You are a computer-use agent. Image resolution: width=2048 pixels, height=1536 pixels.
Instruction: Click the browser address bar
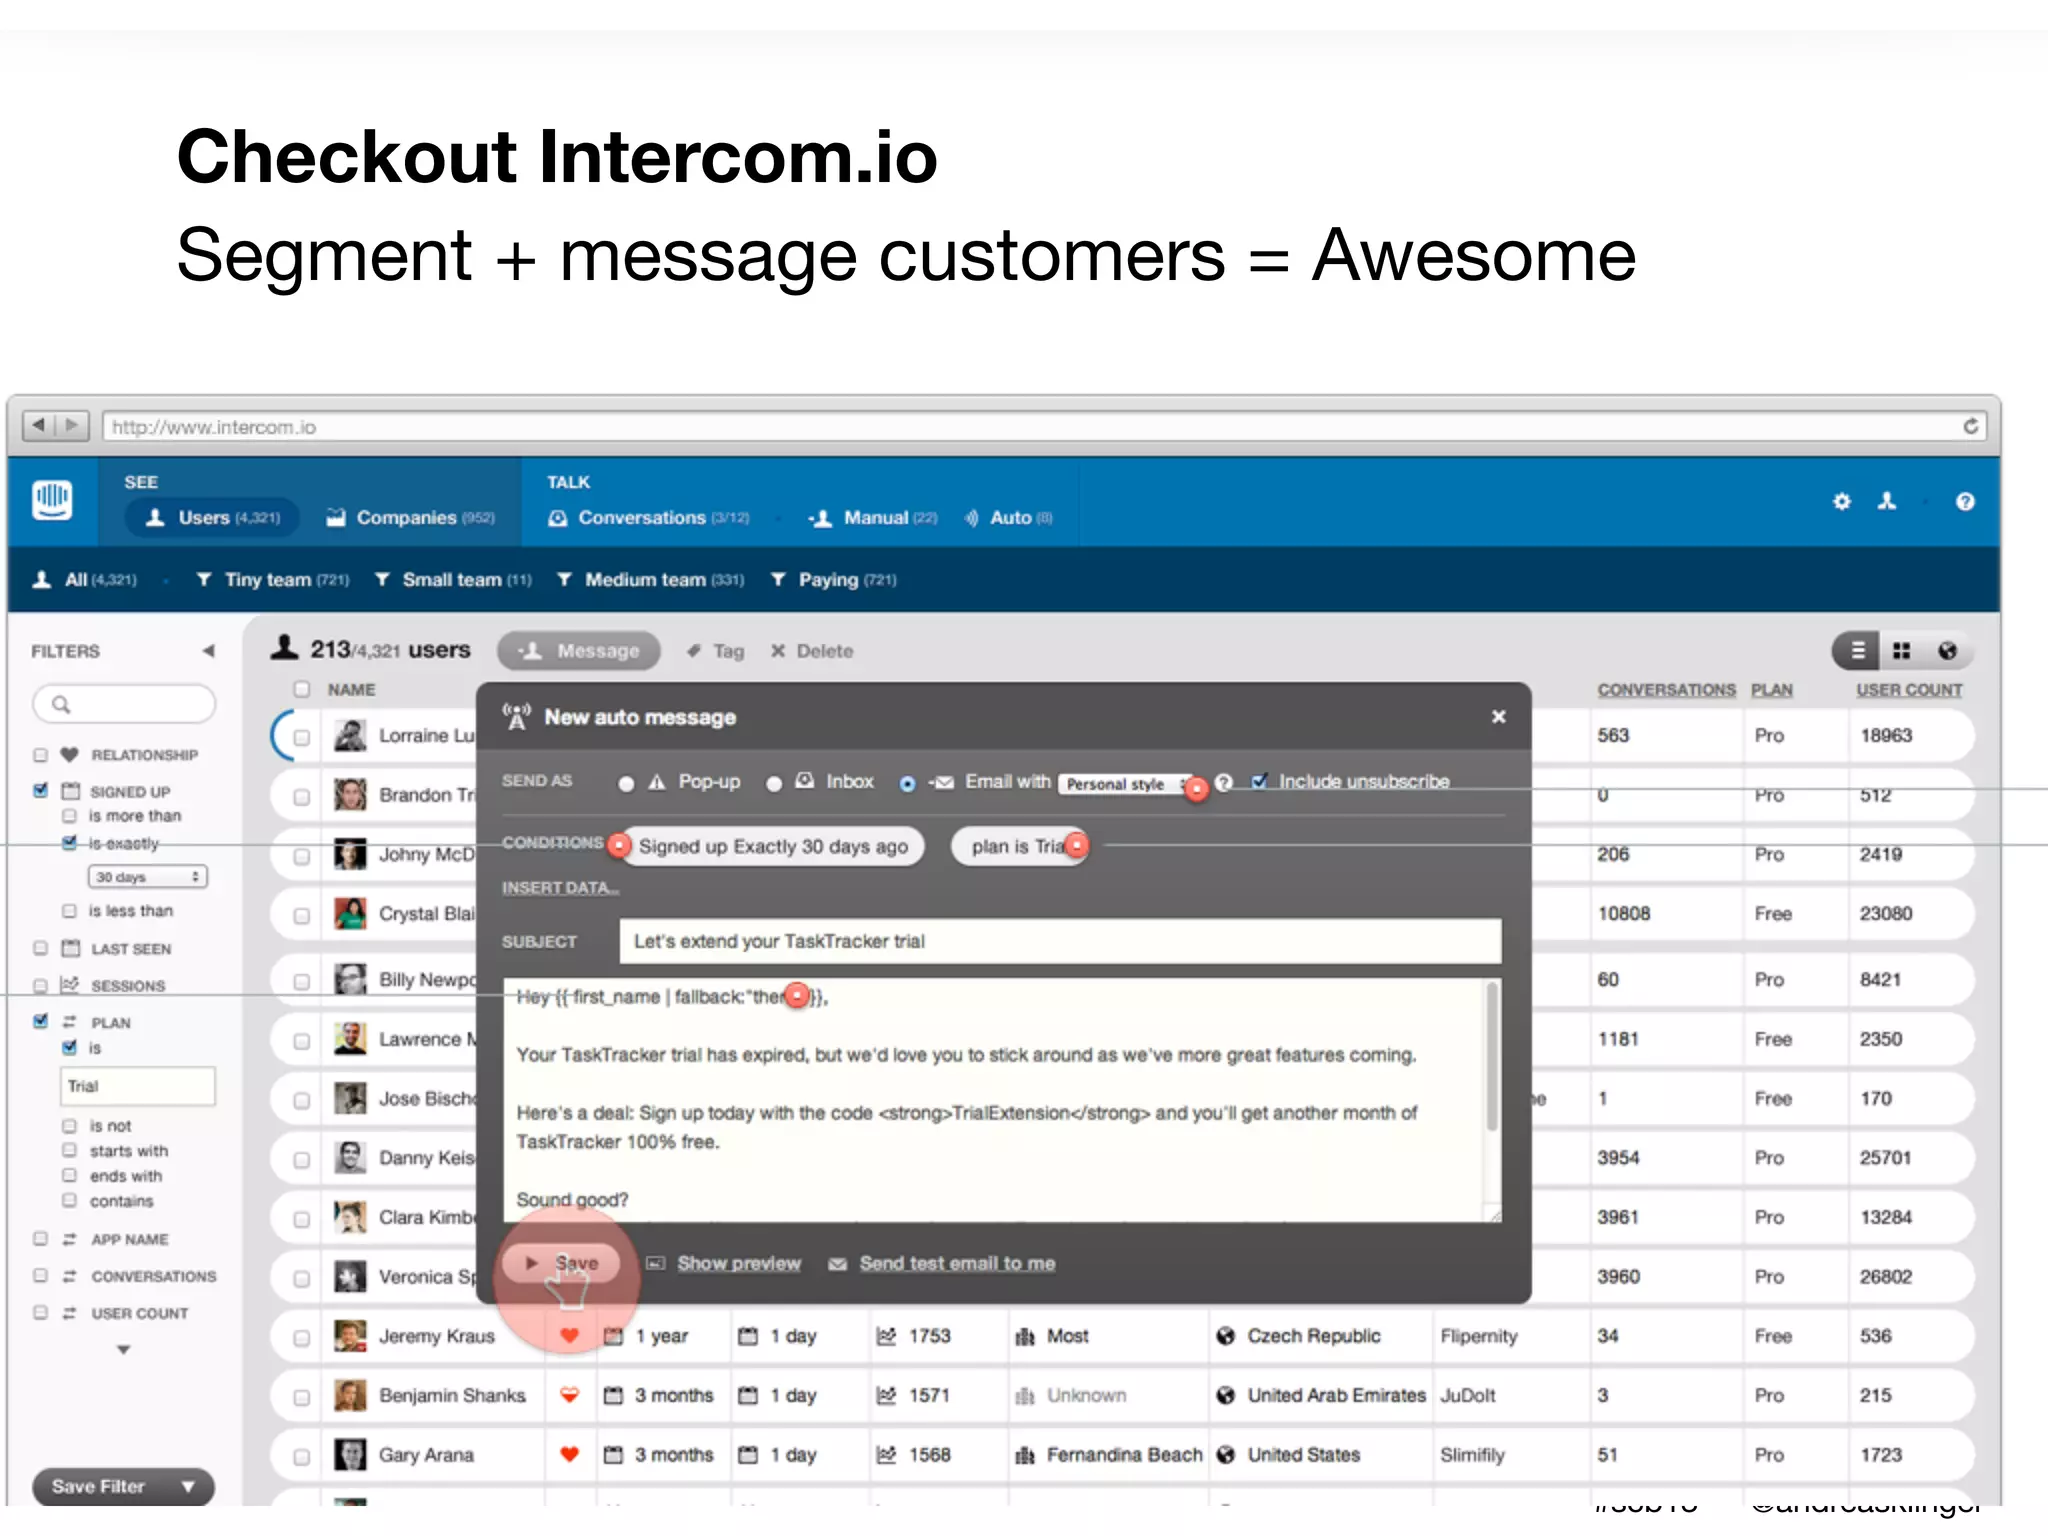[1044, 426]
